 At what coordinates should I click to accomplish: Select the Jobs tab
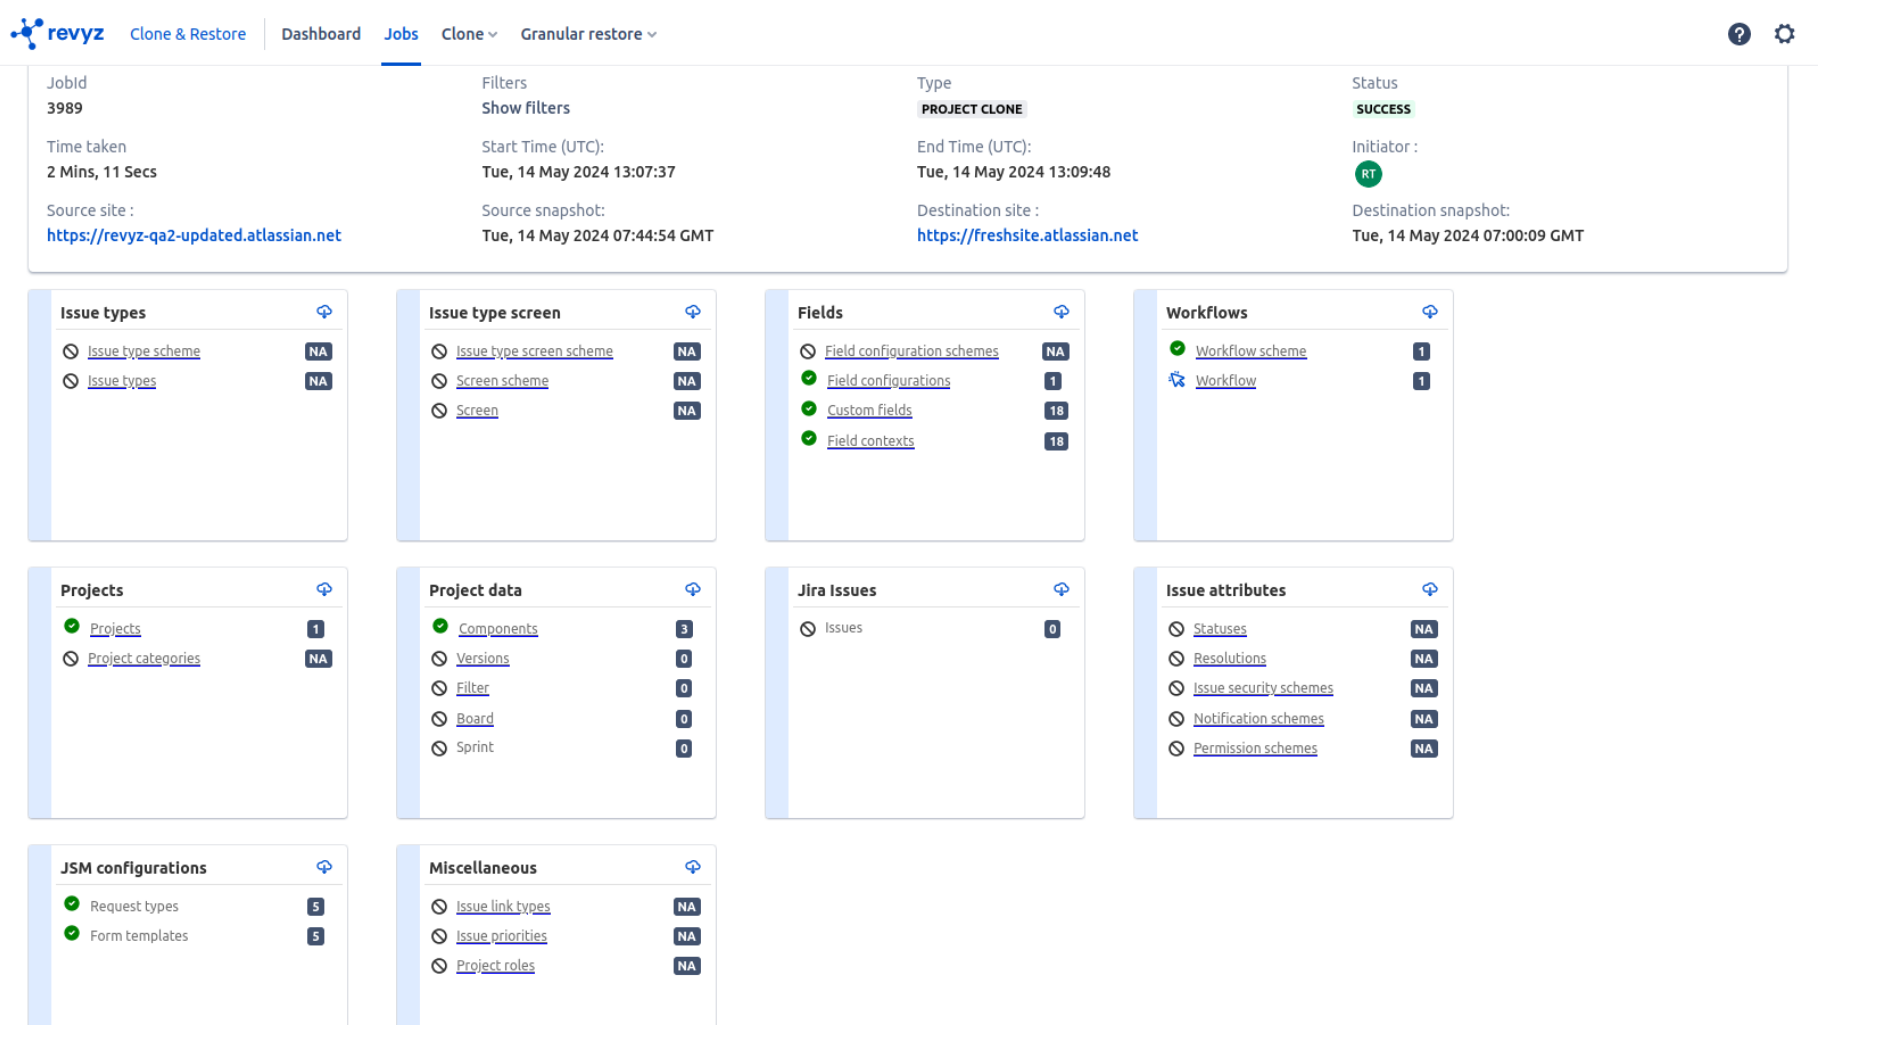click(x=401, y=34)
